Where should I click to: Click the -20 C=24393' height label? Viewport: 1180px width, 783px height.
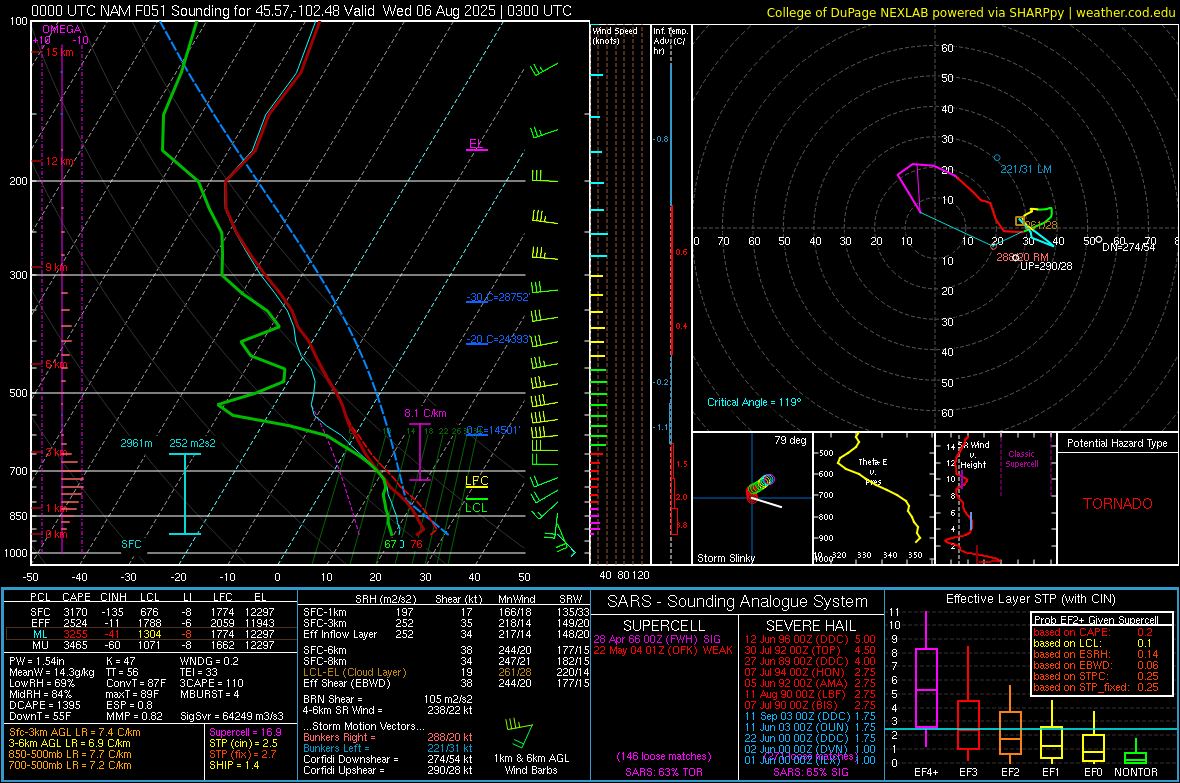[x=498, y=340]
